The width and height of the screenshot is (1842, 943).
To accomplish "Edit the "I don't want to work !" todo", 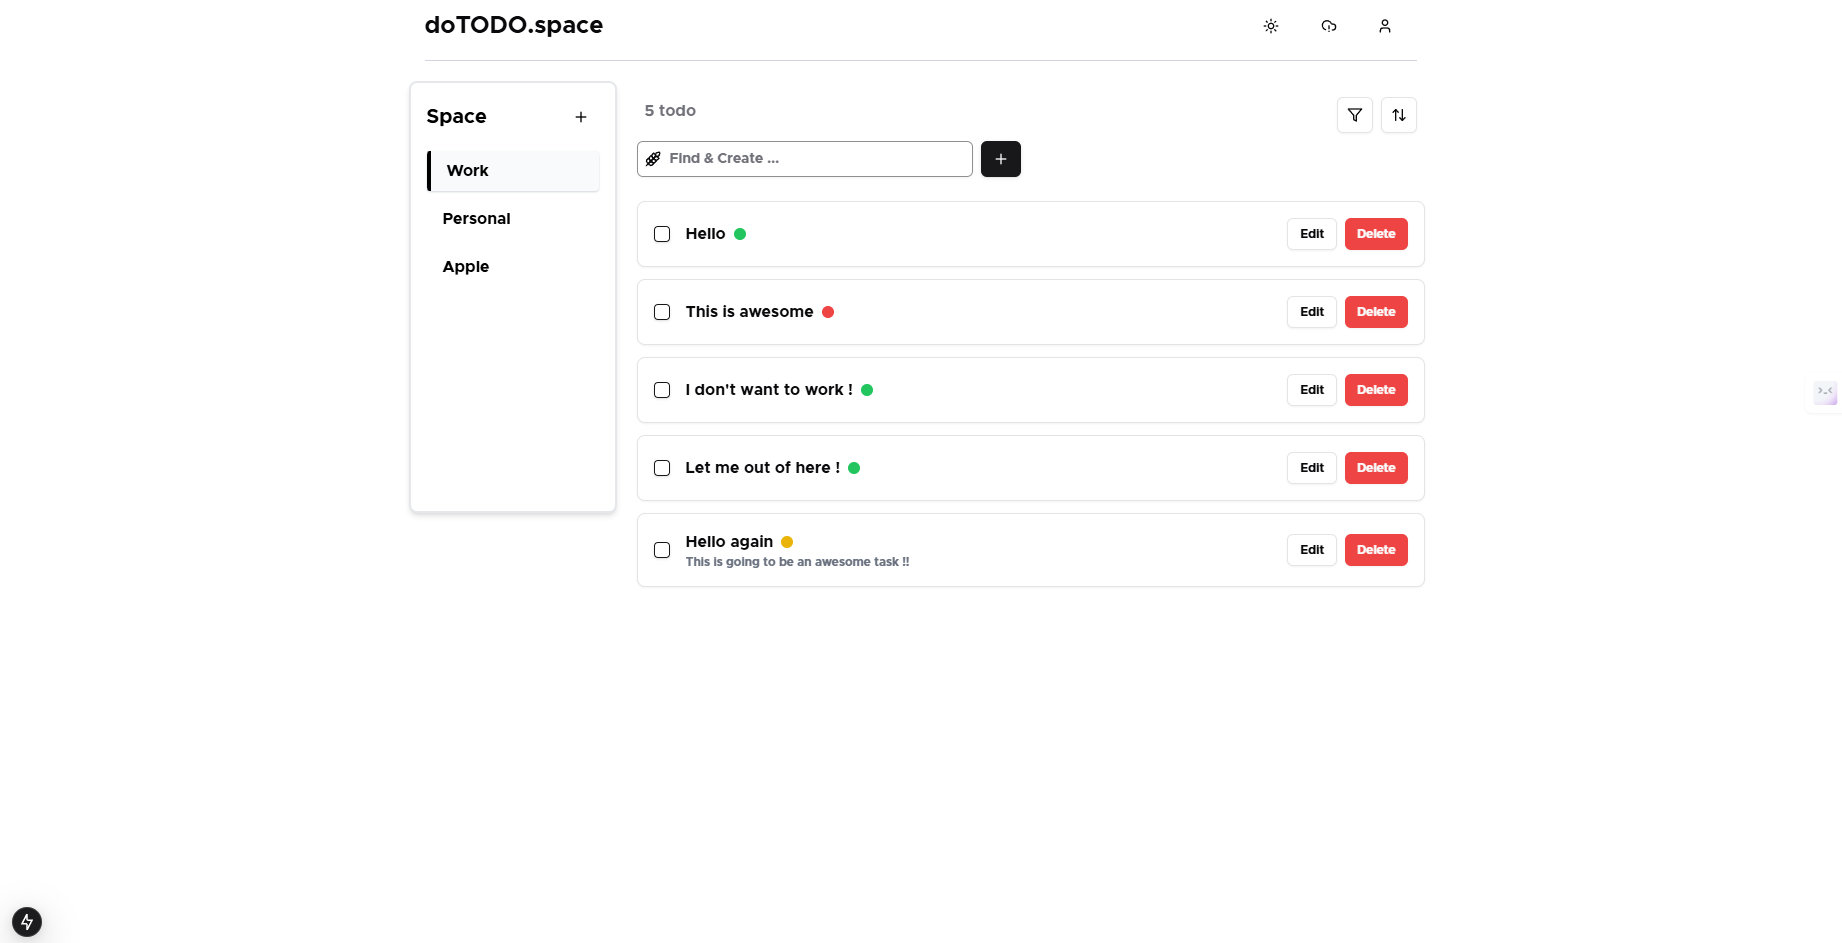I will [1312, 390].
